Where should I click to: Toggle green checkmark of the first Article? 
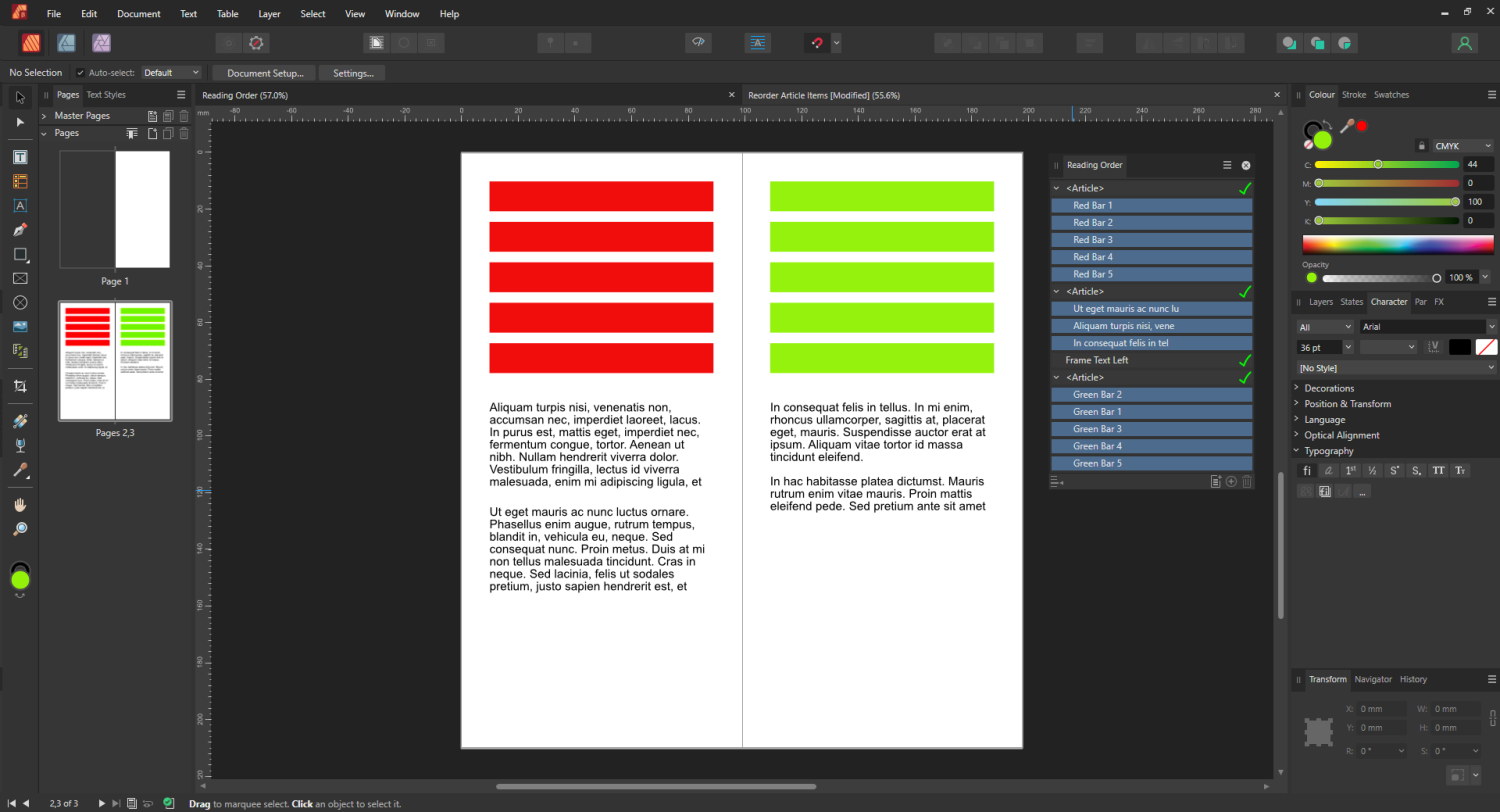1244,188
